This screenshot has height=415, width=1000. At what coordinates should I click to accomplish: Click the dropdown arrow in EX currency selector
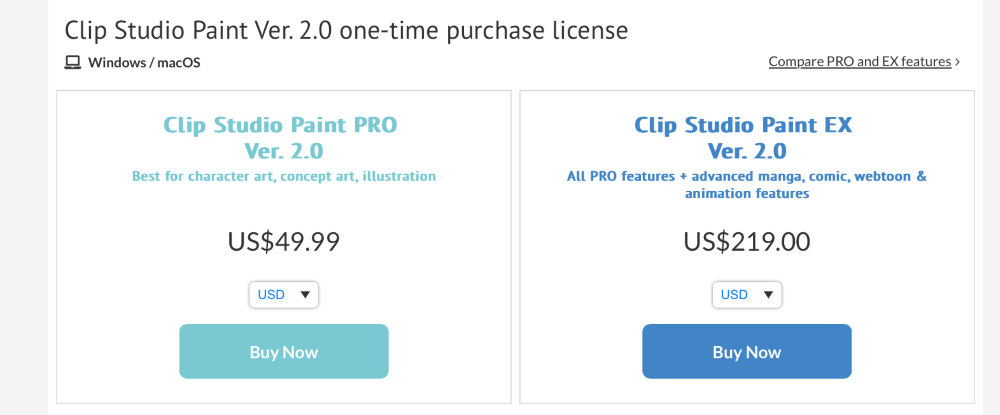(768, 295)
